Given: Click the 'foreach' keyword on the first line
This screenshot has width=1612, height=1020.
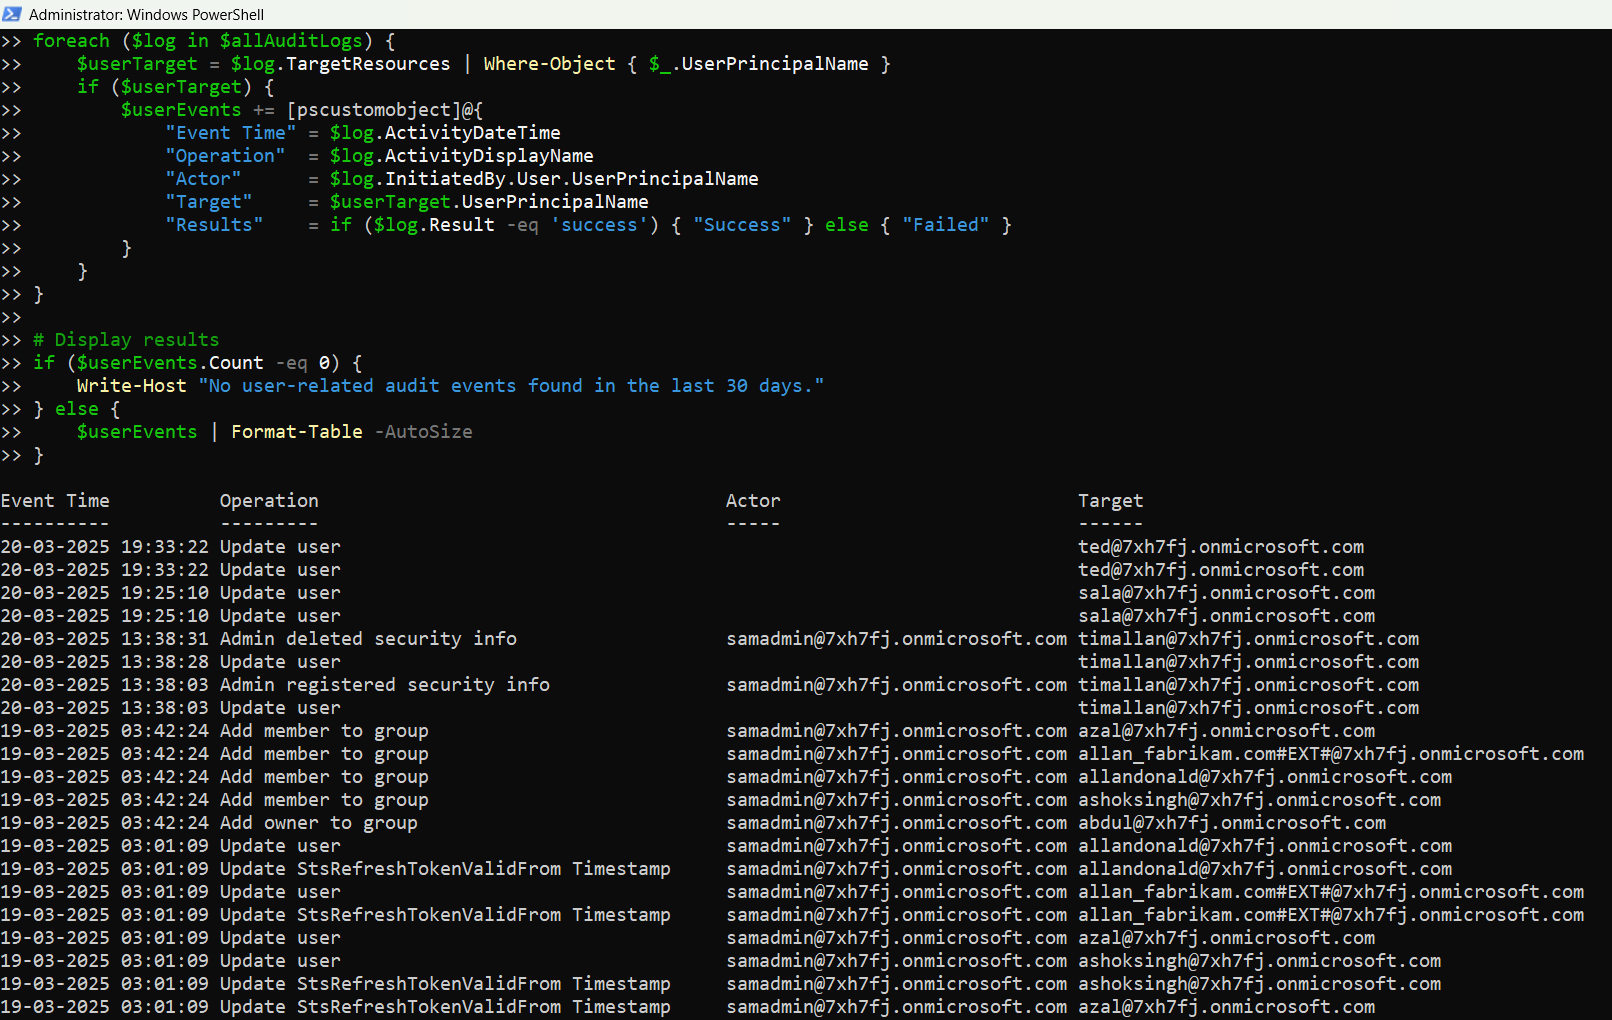Looking at the screenshot, I should tap(71, 41).
